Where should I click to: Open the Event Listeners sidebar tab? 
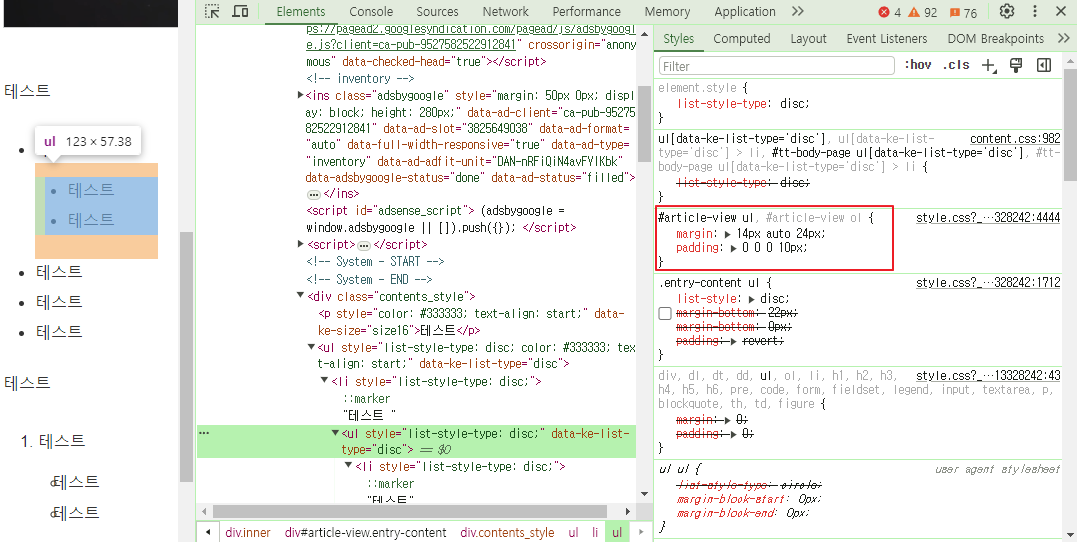[x=887, y=38]
